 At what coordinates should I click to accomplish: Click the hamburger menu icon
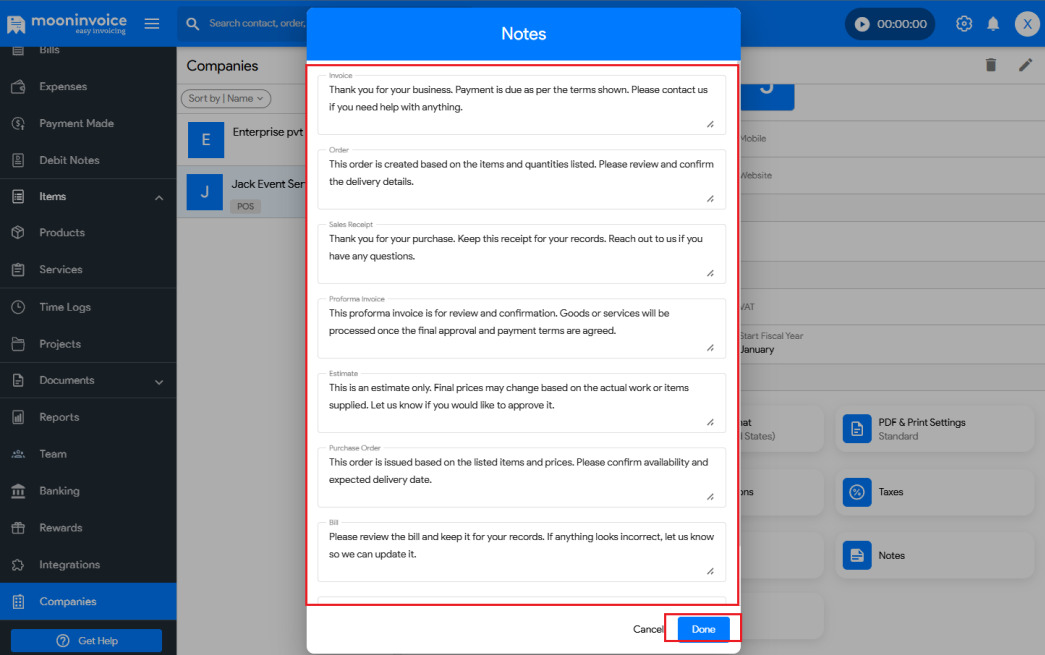coord(152,24)
